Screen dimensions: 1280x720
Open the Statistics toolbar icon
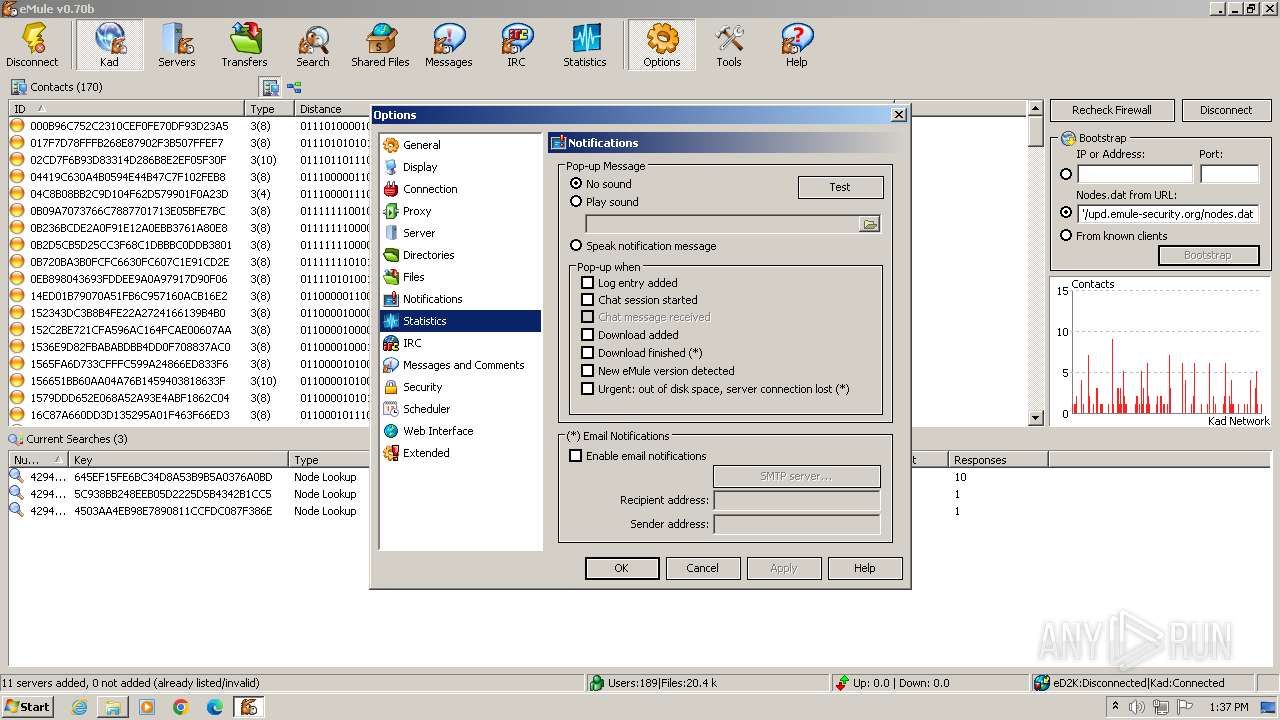[585, 45]
